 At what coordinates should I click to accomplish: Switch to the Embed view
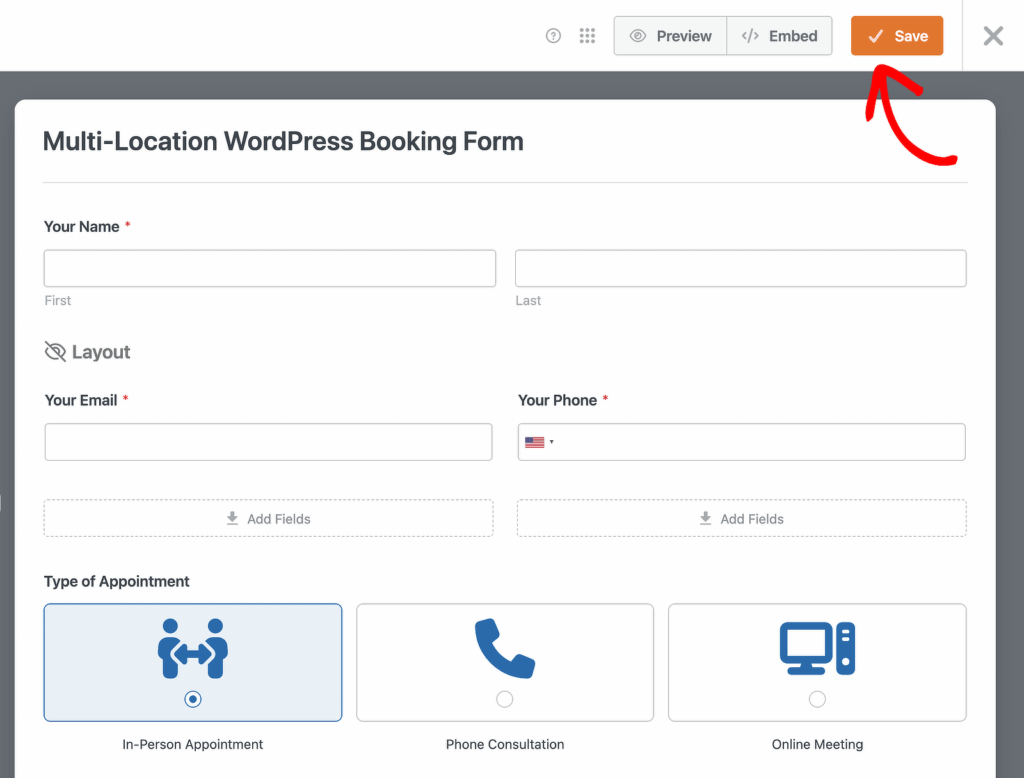pos(779,35)
